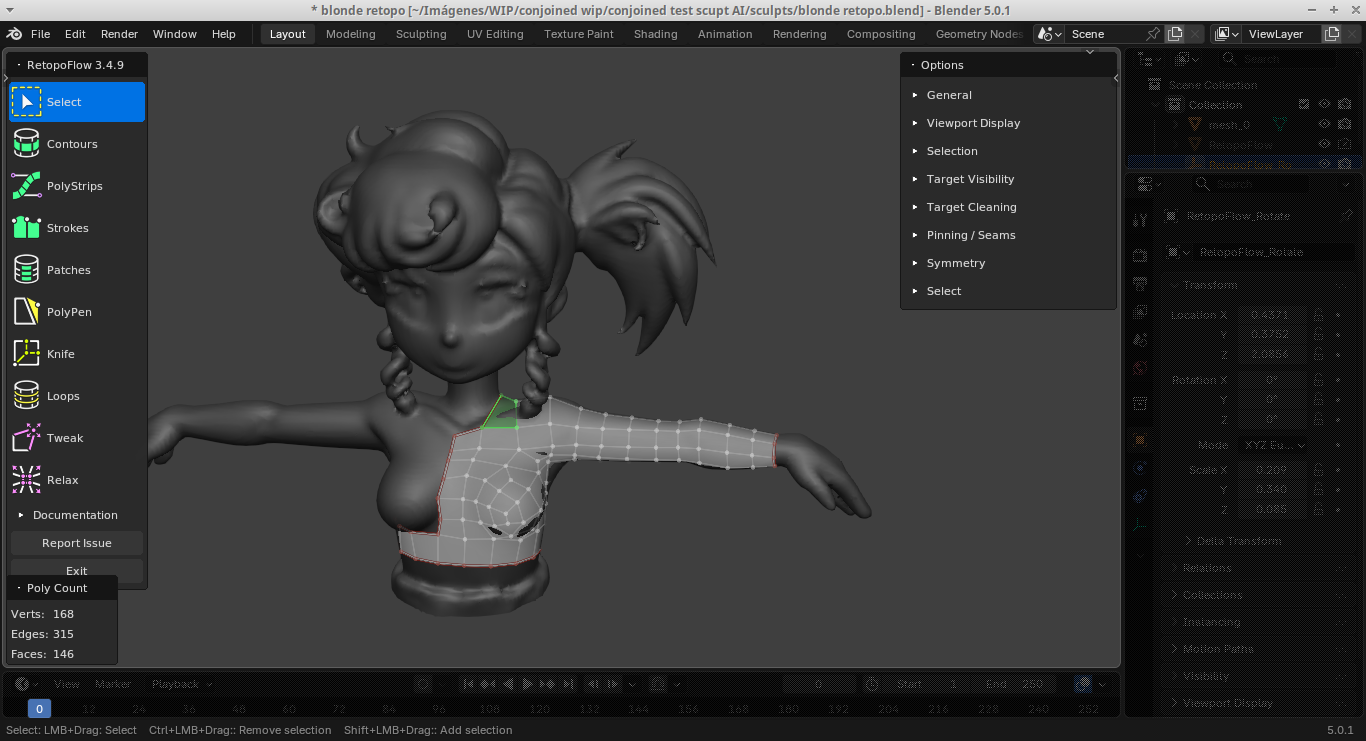The height and width of the screenshot is (741, 1366).
Task: Disable mesh_0 in renders camera icon
Action: coord(1344,125)
